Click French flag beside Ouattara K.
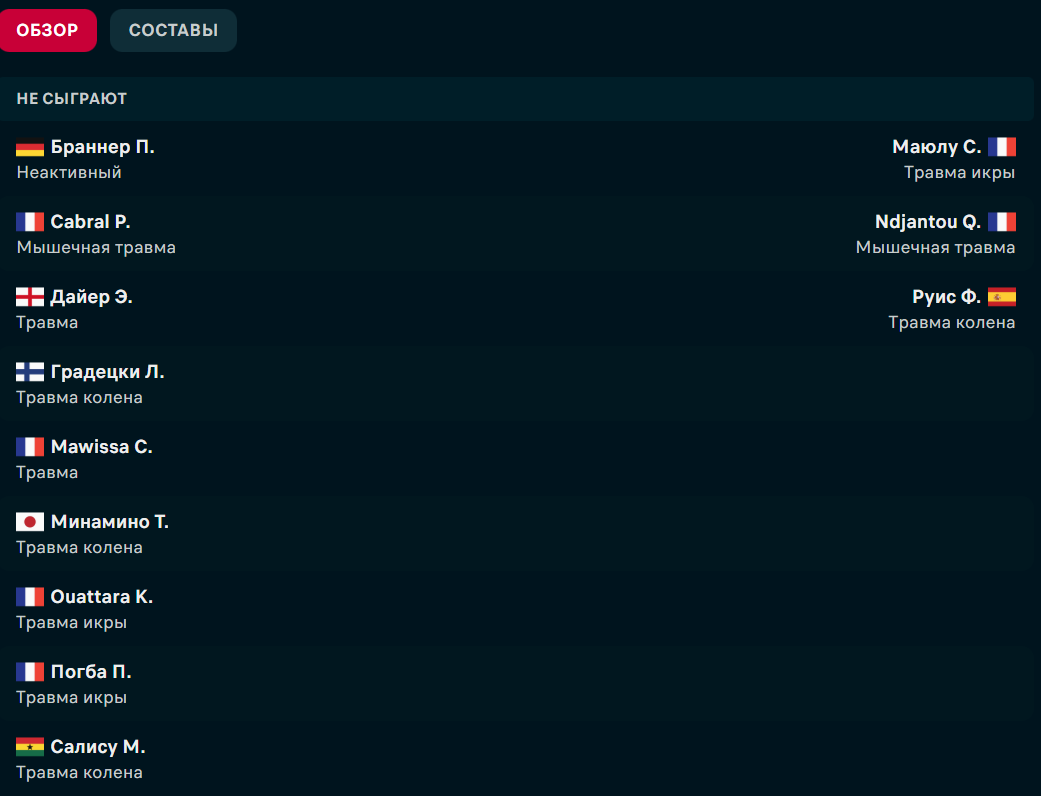The width and height of the screenshot is (1041, 796). (x=30, y=597)
